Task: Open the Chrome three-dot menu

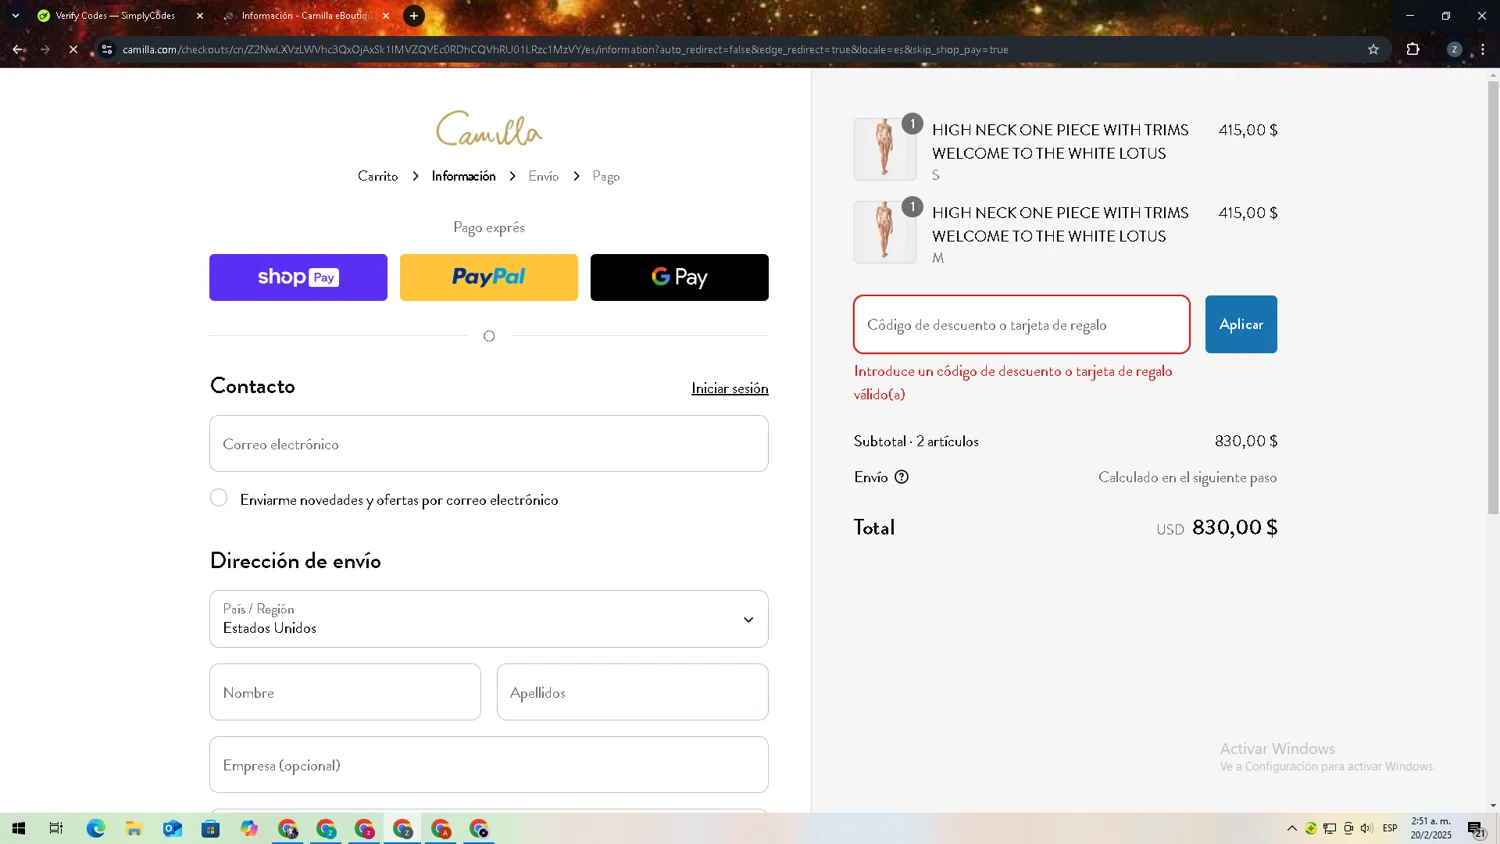Action: (1482, 49)
